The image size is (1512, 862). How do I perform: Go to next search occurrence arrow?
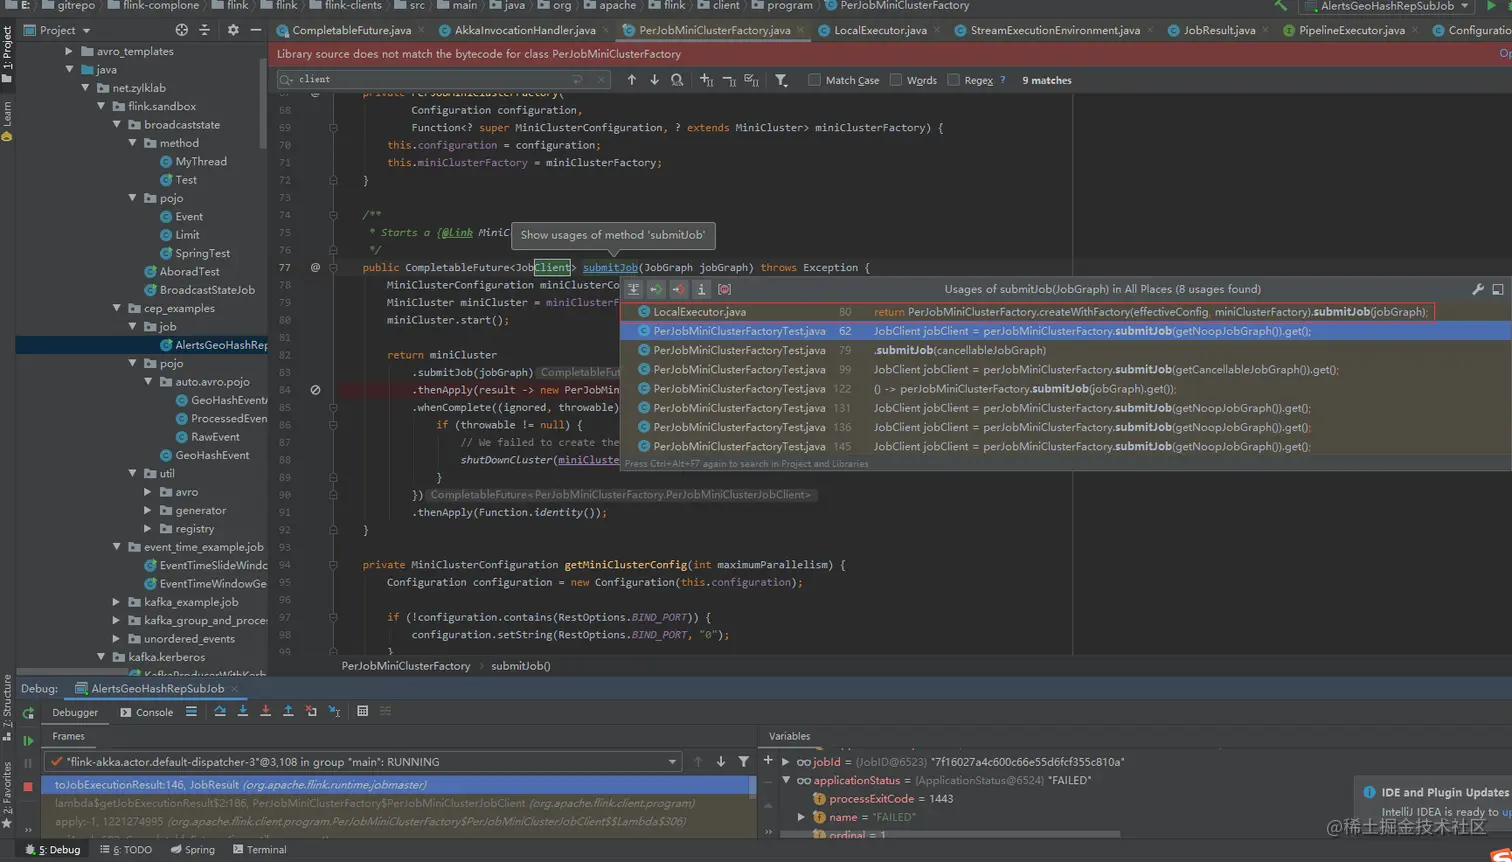[x=654, y=80]
